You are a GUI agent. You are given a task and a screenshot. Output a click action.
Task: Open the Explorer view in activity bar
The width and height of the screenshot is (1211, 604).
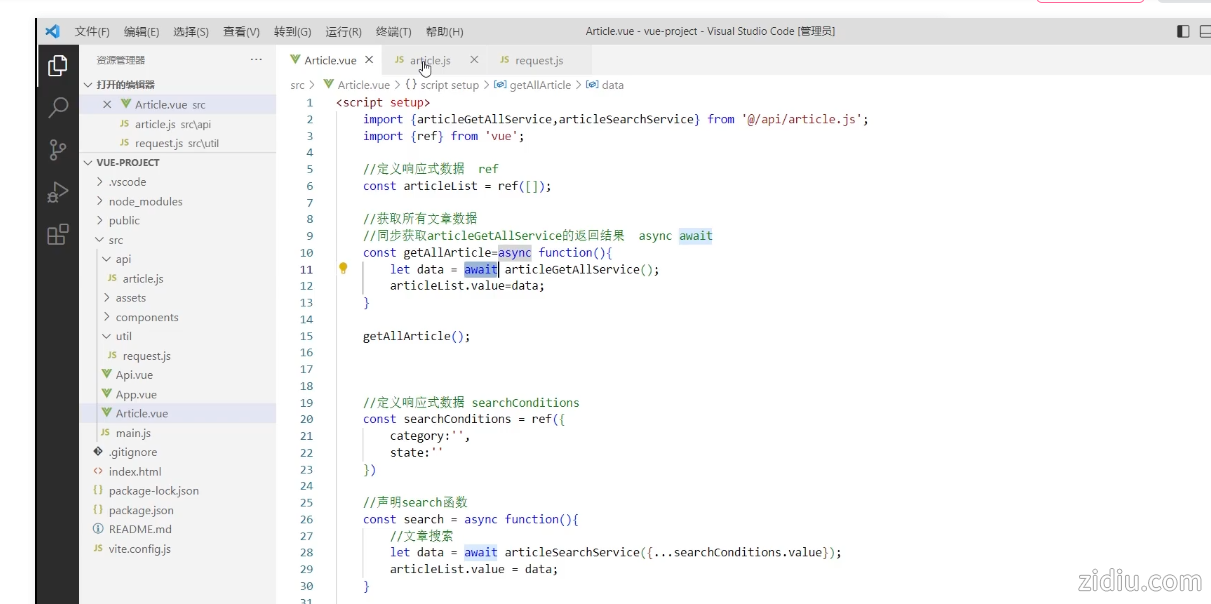(58, 66)
